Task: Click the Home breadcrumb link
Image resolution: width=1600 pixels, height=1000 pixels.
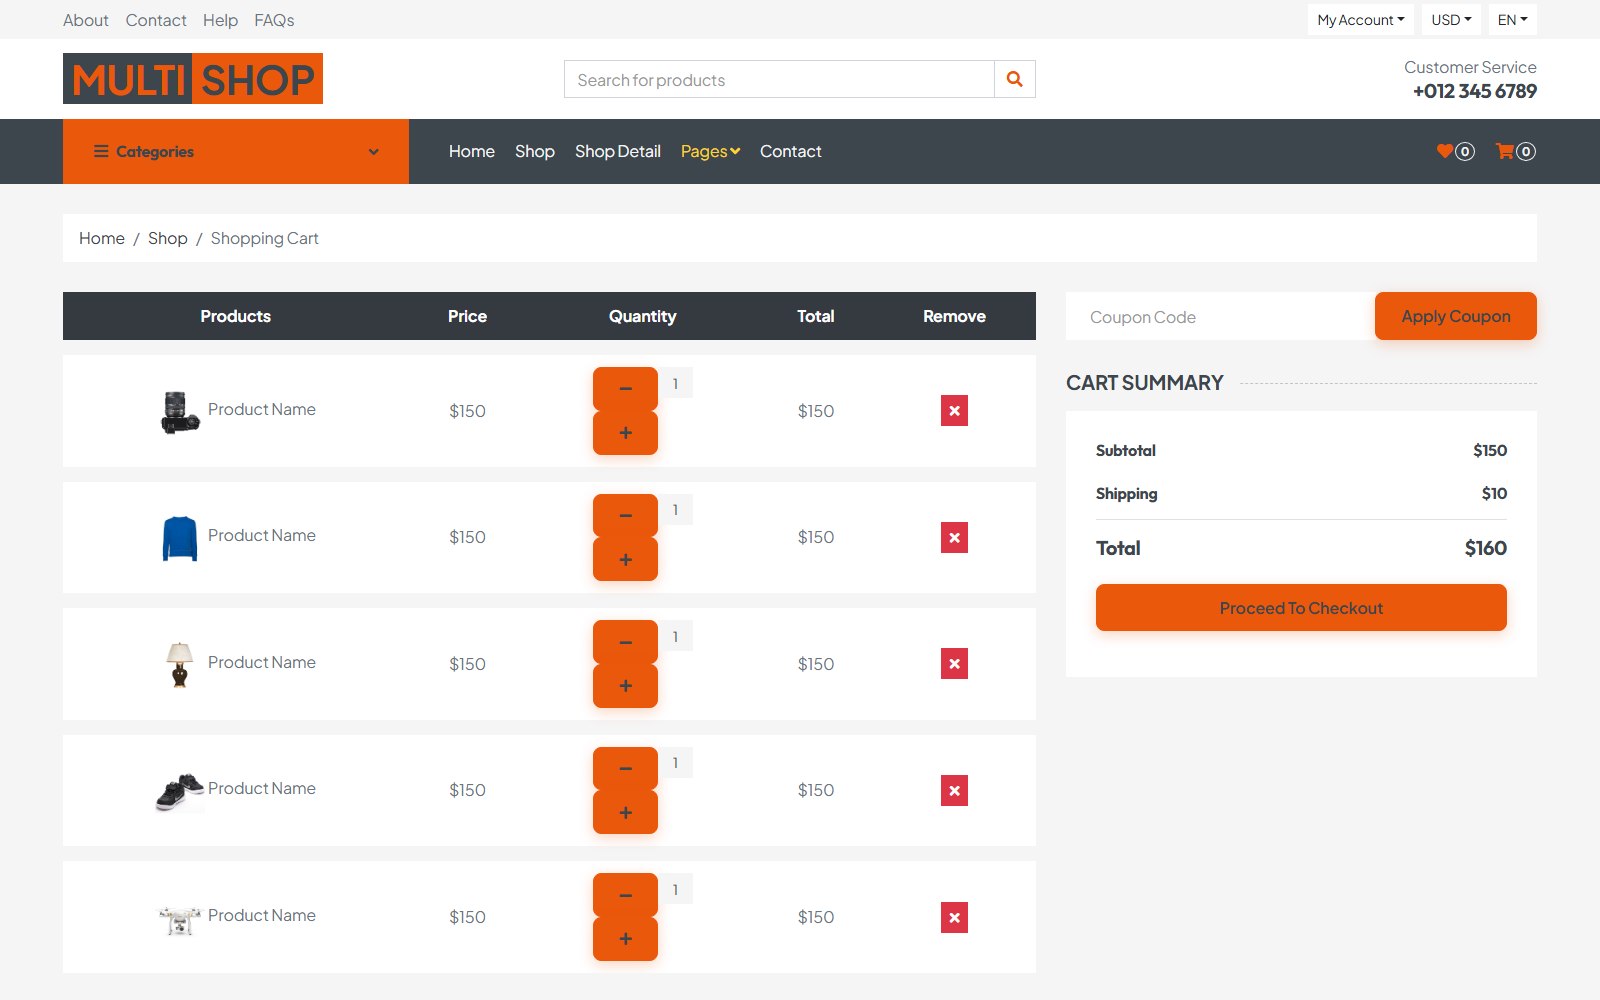Action: 102,238
